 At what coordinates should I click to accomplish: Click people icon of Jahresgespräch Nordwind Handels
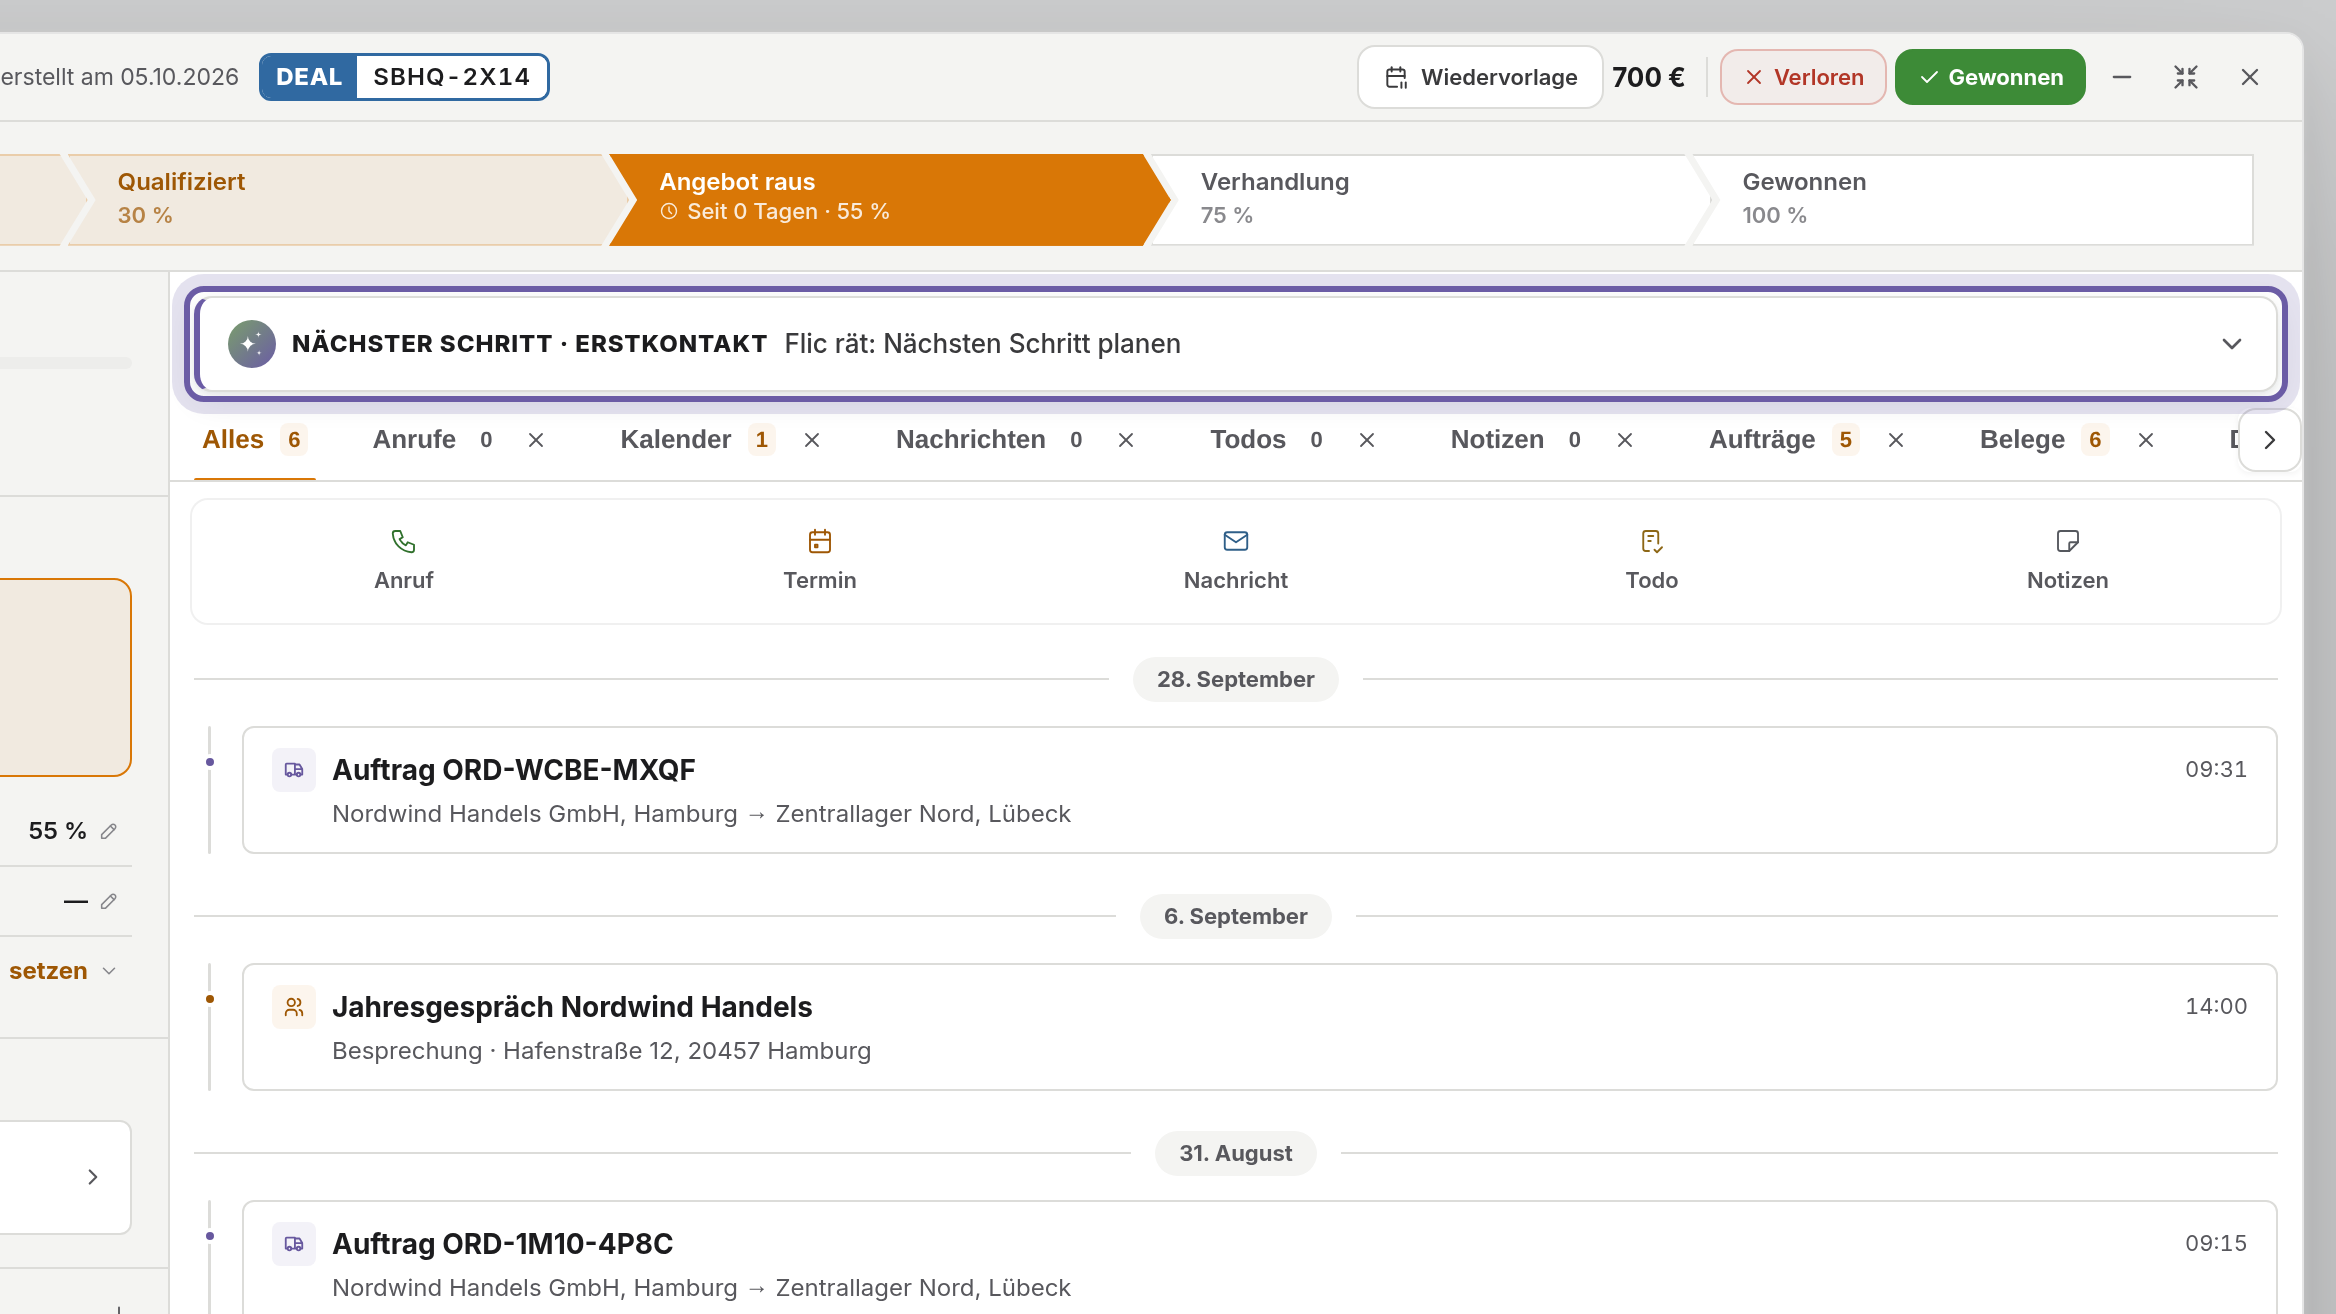(294, 1007)
